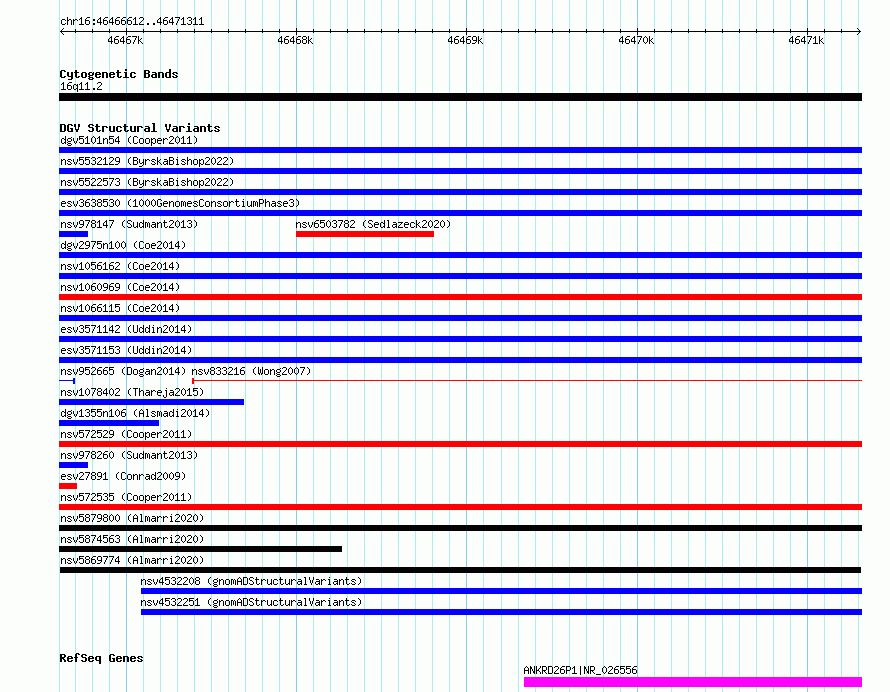Select variant nsv1056162 (Coe2014)
The image size is (890, 692).
pyautogui.click(x=120, y=266)
